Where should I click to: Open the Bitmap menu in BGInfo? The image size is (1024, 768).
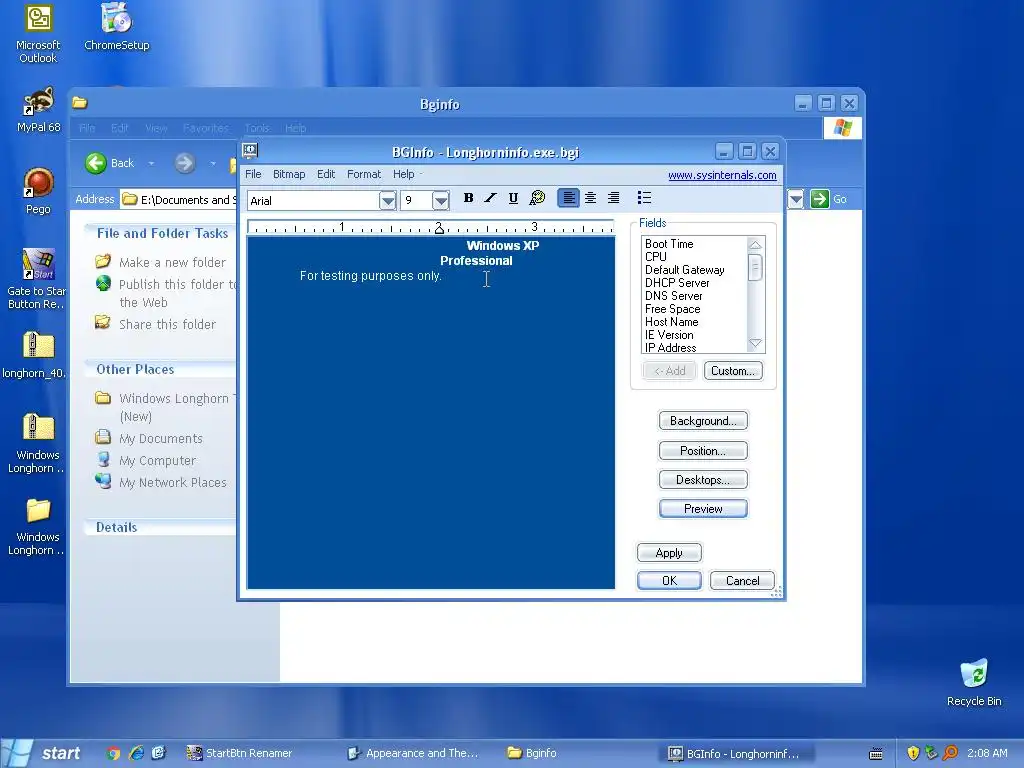[x=289, y=174]
